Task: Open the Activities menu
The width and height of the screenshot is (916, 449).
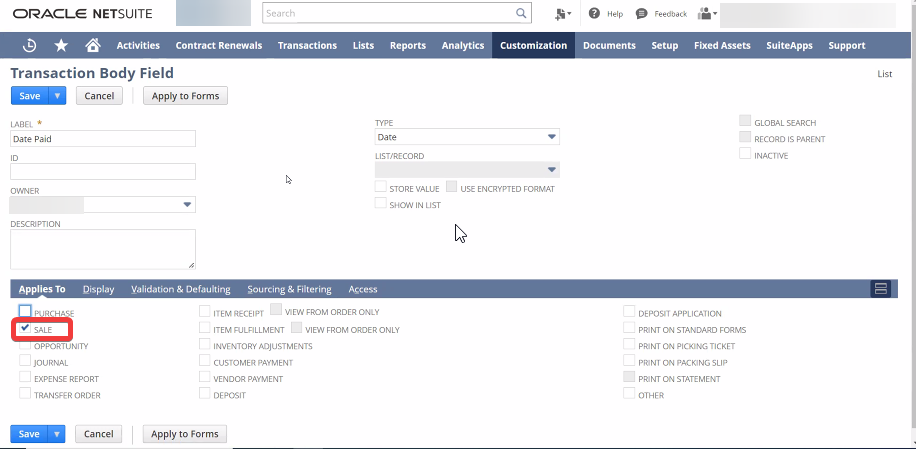Action: point(138,46)
